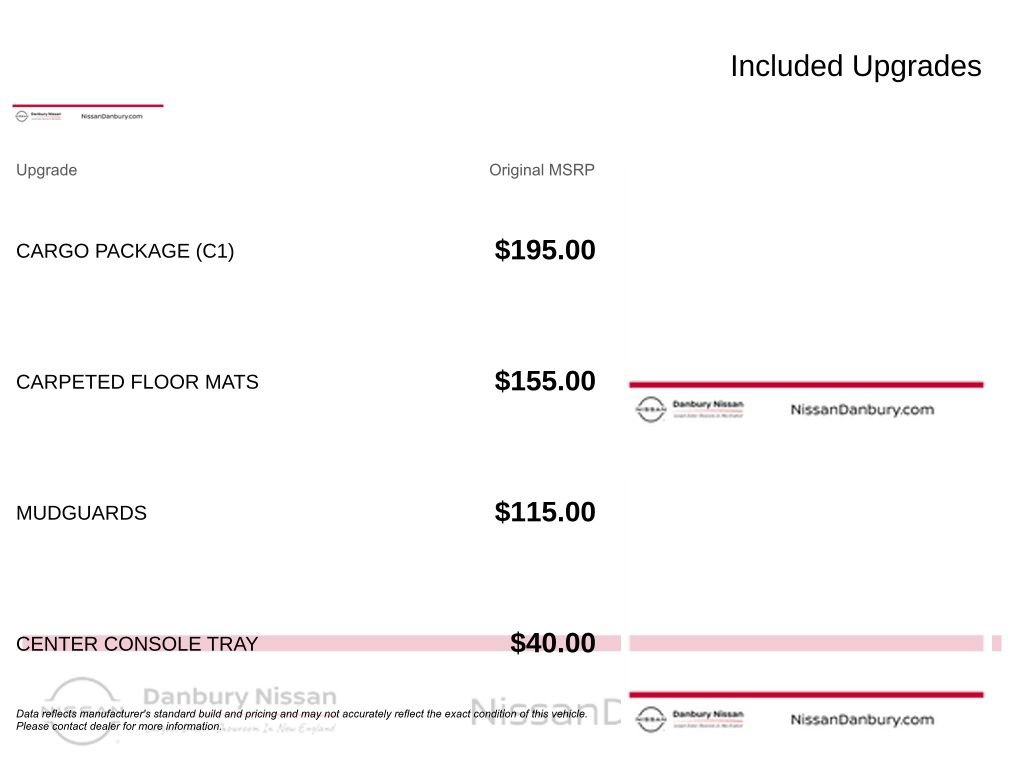Click the small Nissan logo at top left
The width and height of the screenshot is (1024, 768).
(22, 116)
